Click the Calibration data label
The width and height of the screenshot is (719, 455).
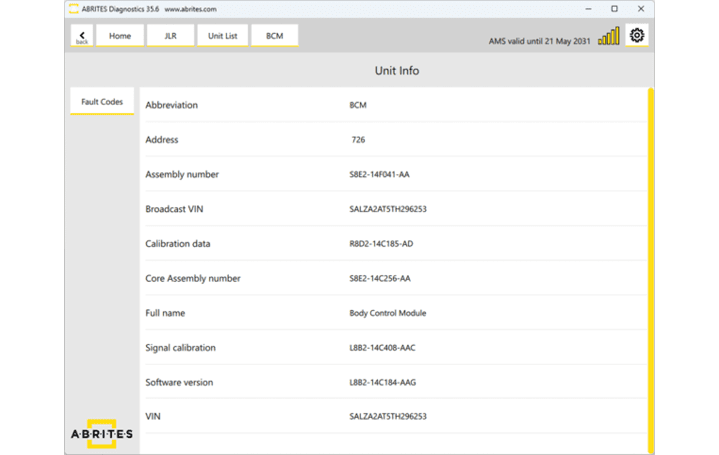coord(178,244)
